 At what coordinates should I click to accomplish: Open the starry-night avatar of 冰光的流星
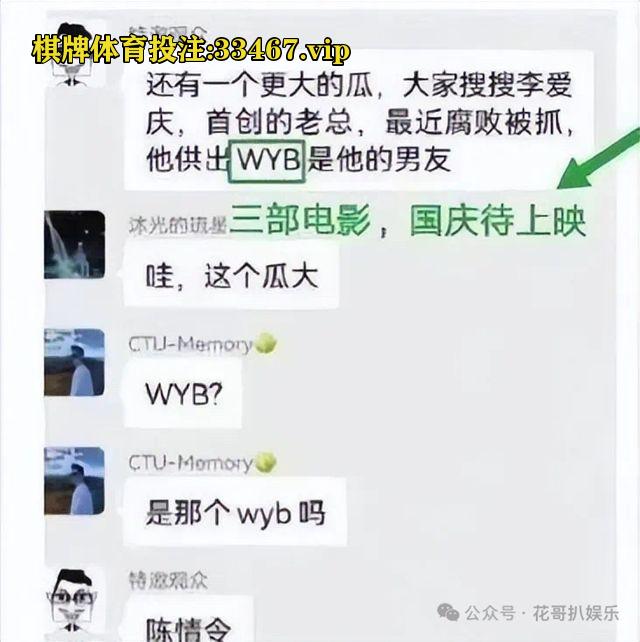(x=74, y=245)
